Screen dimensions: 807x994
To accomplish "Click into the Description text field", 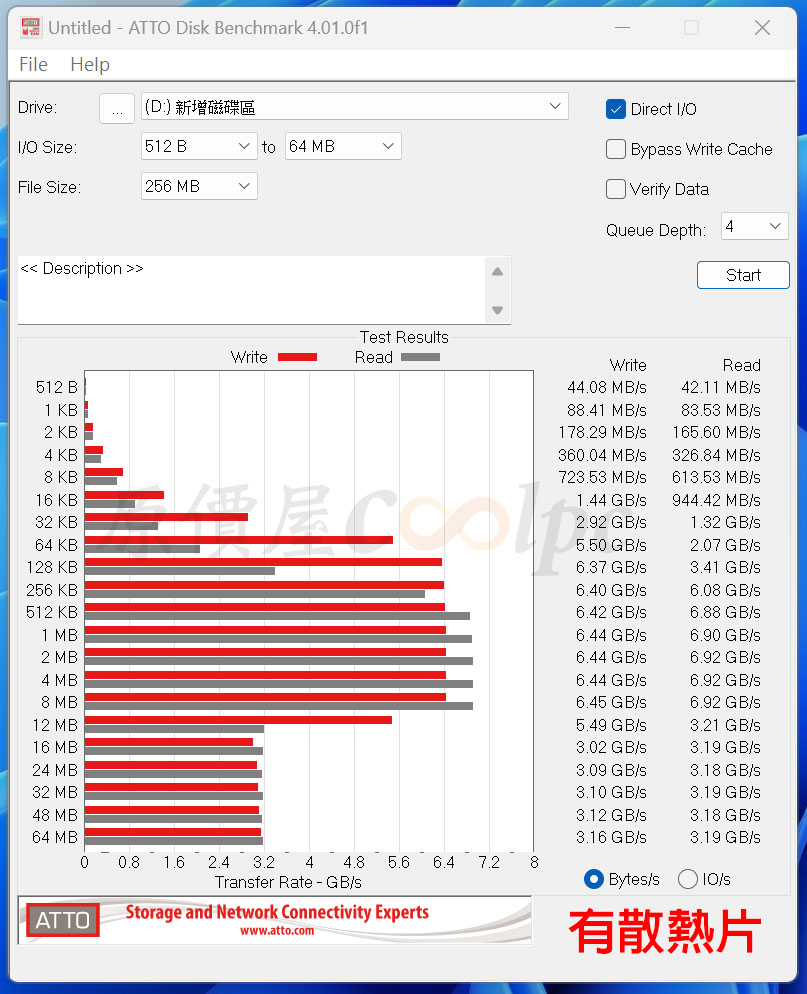I will (251, 290).
